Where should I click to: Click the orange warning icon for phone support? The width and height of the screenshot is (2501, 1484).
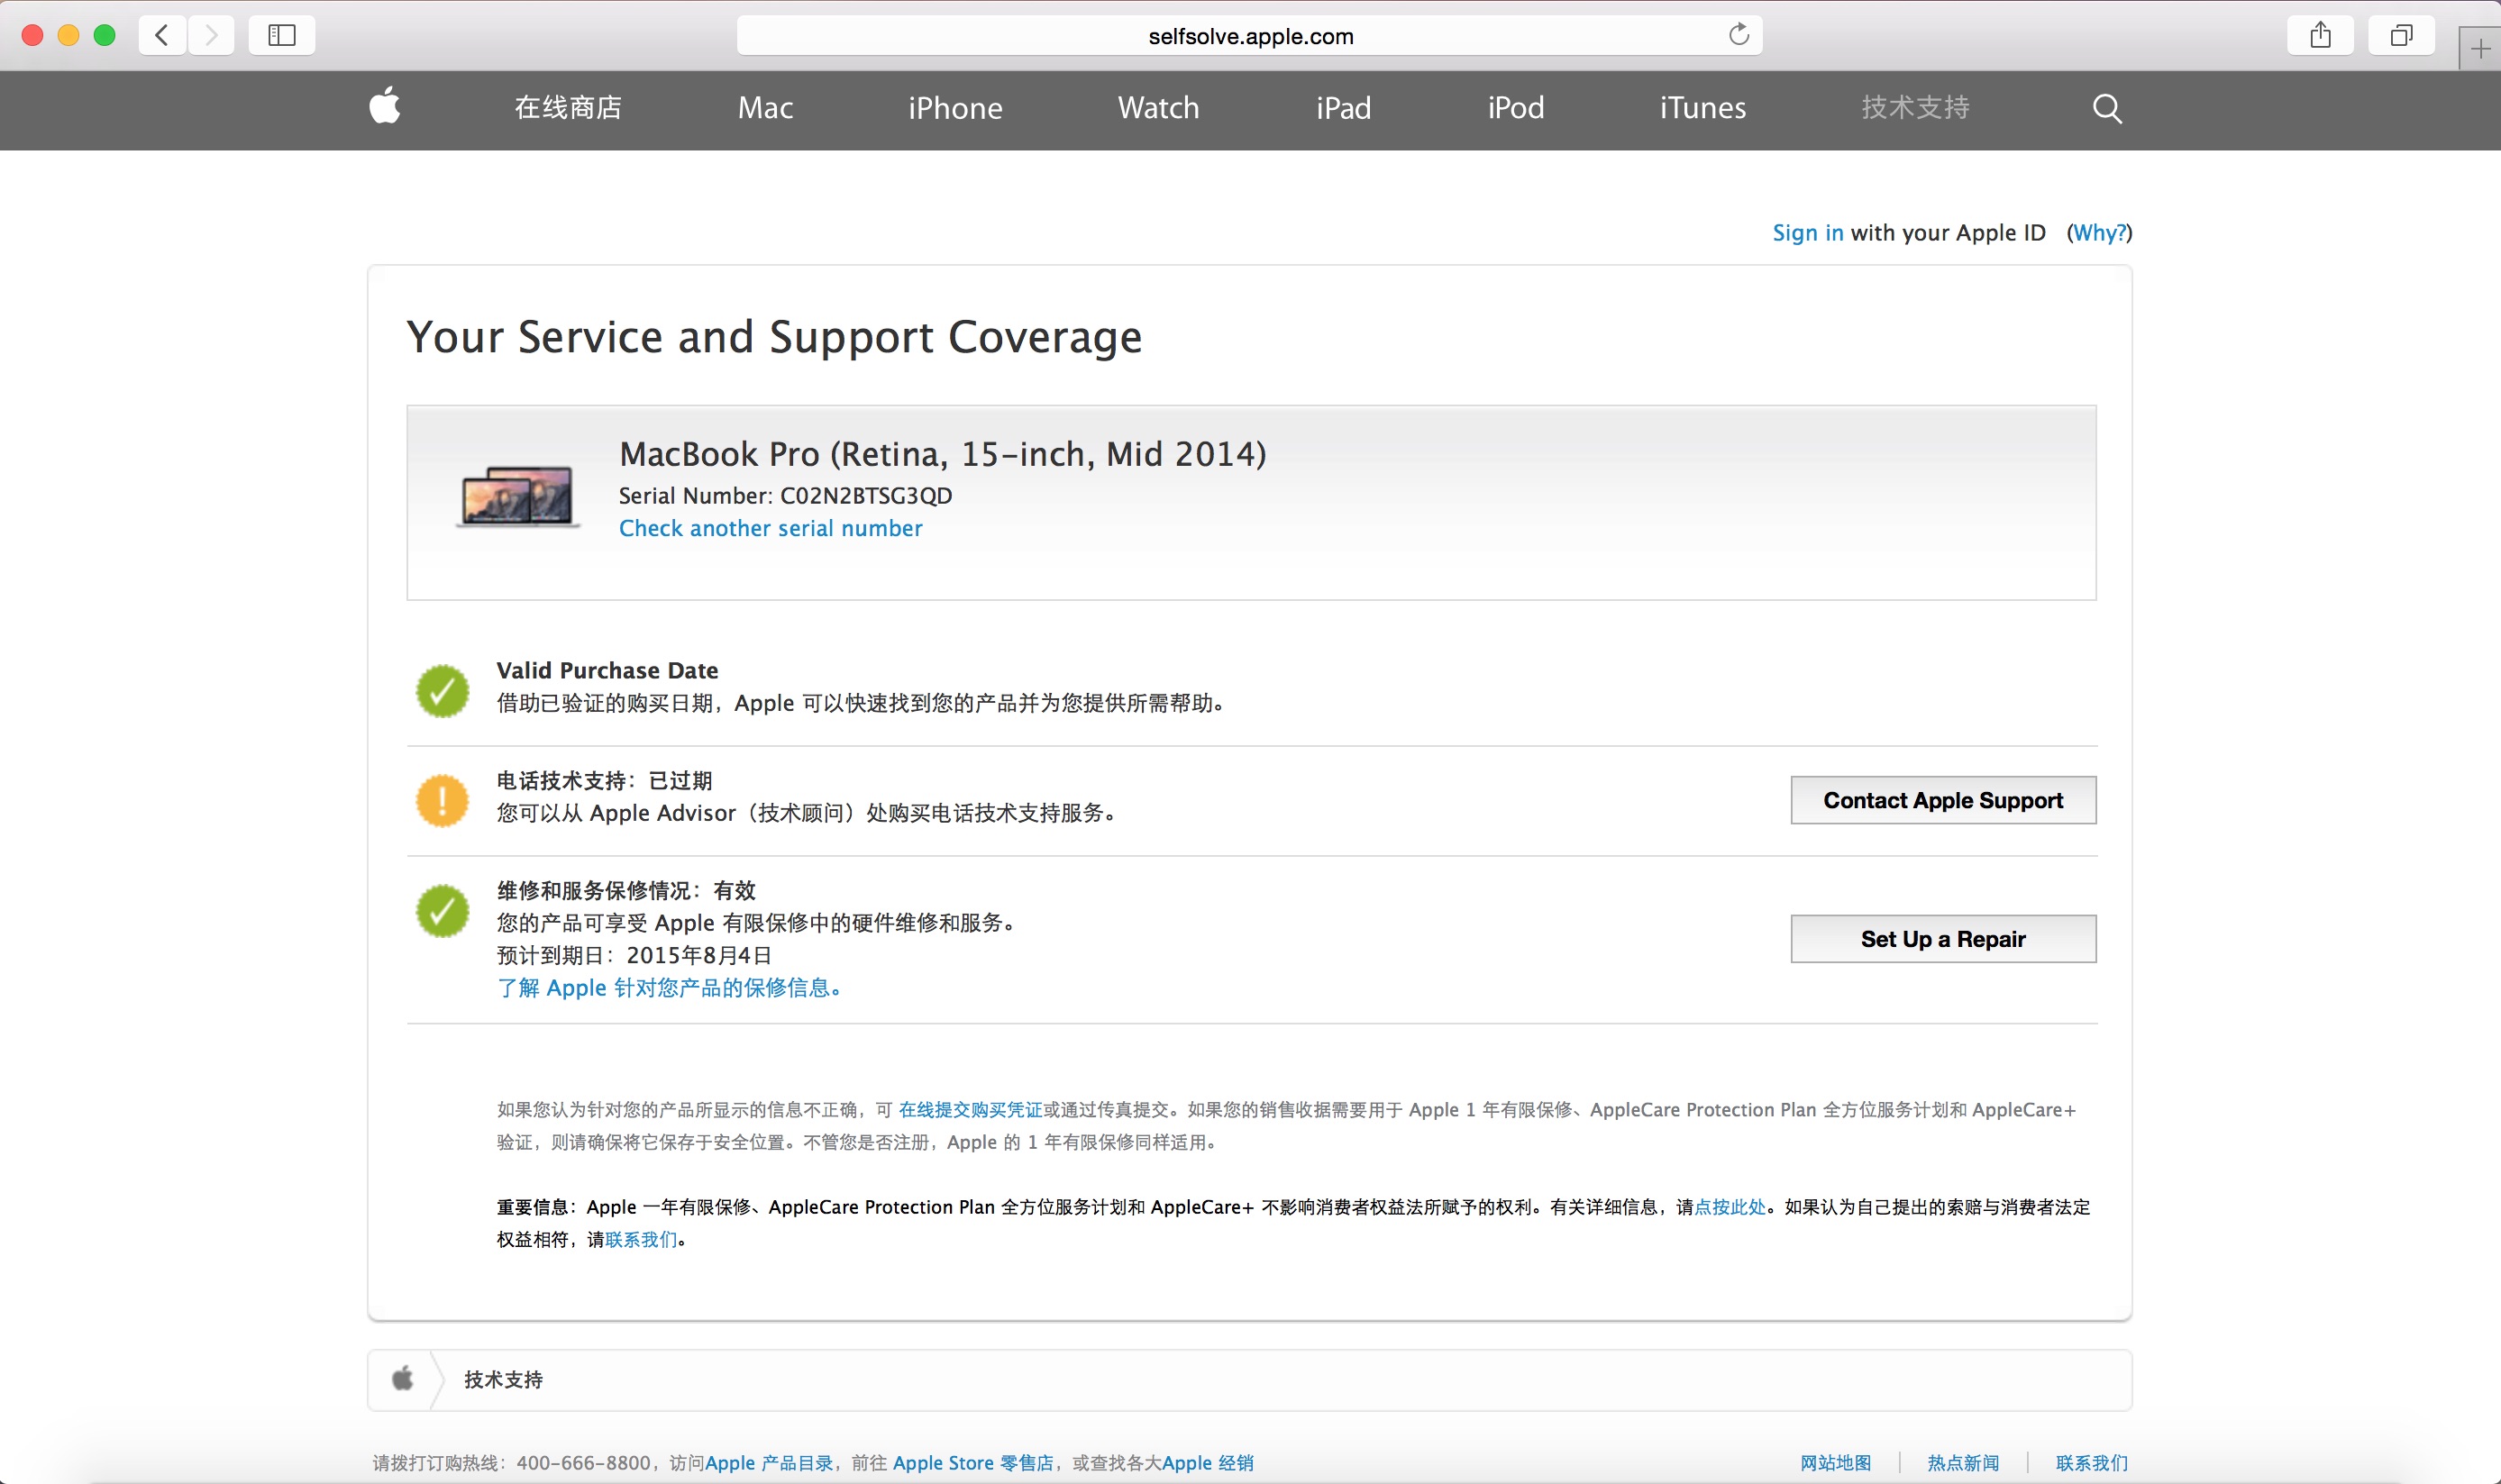[442, 800]
